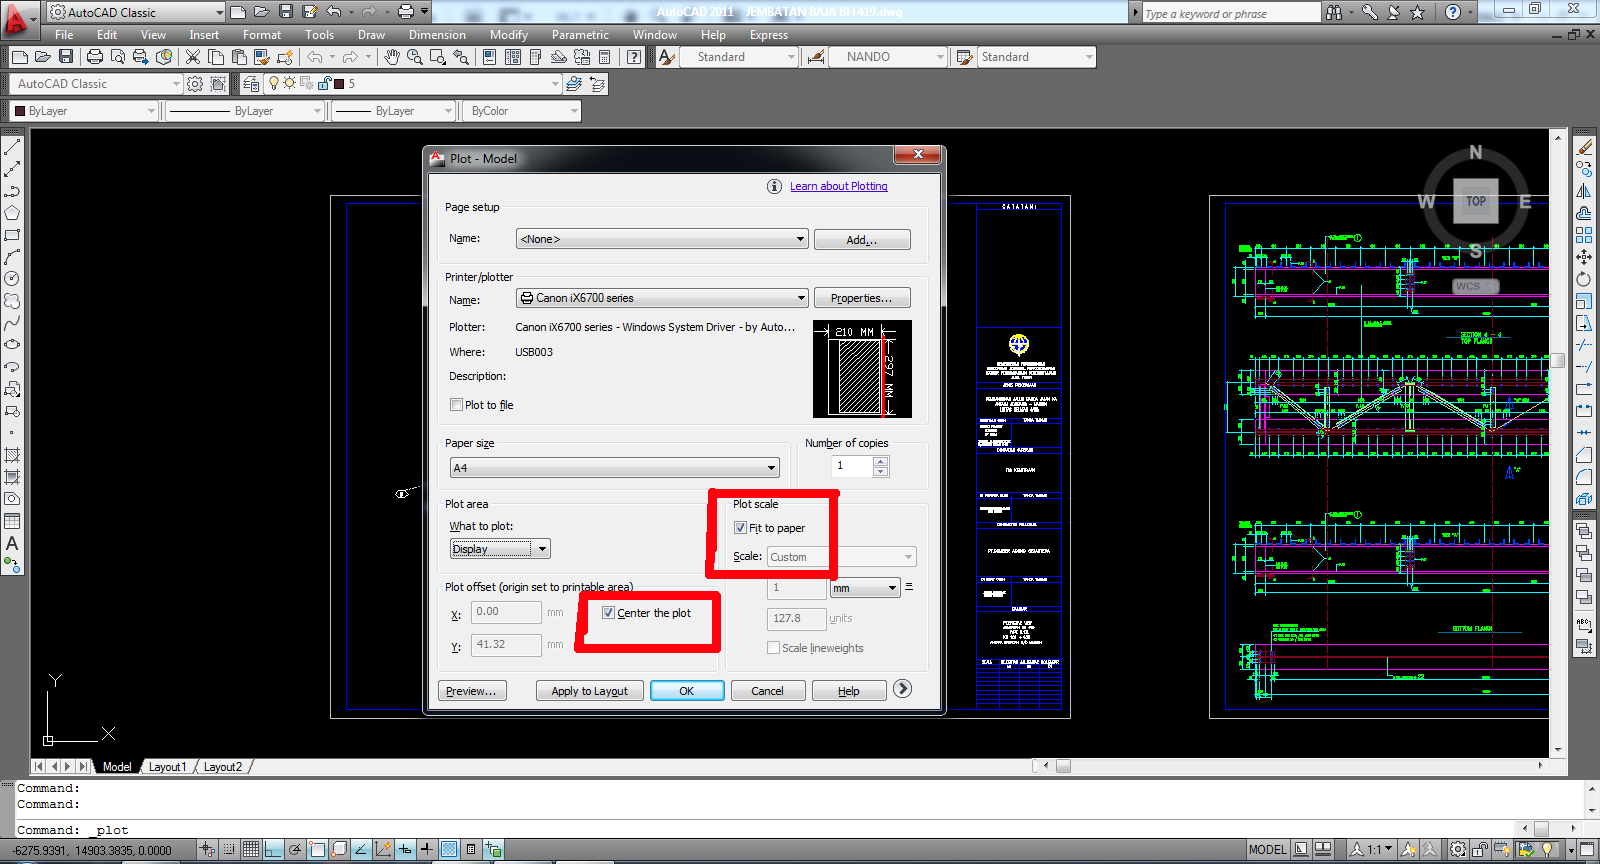
Task: Open the mm units dropdown in Plot scale
Action: 865,588
